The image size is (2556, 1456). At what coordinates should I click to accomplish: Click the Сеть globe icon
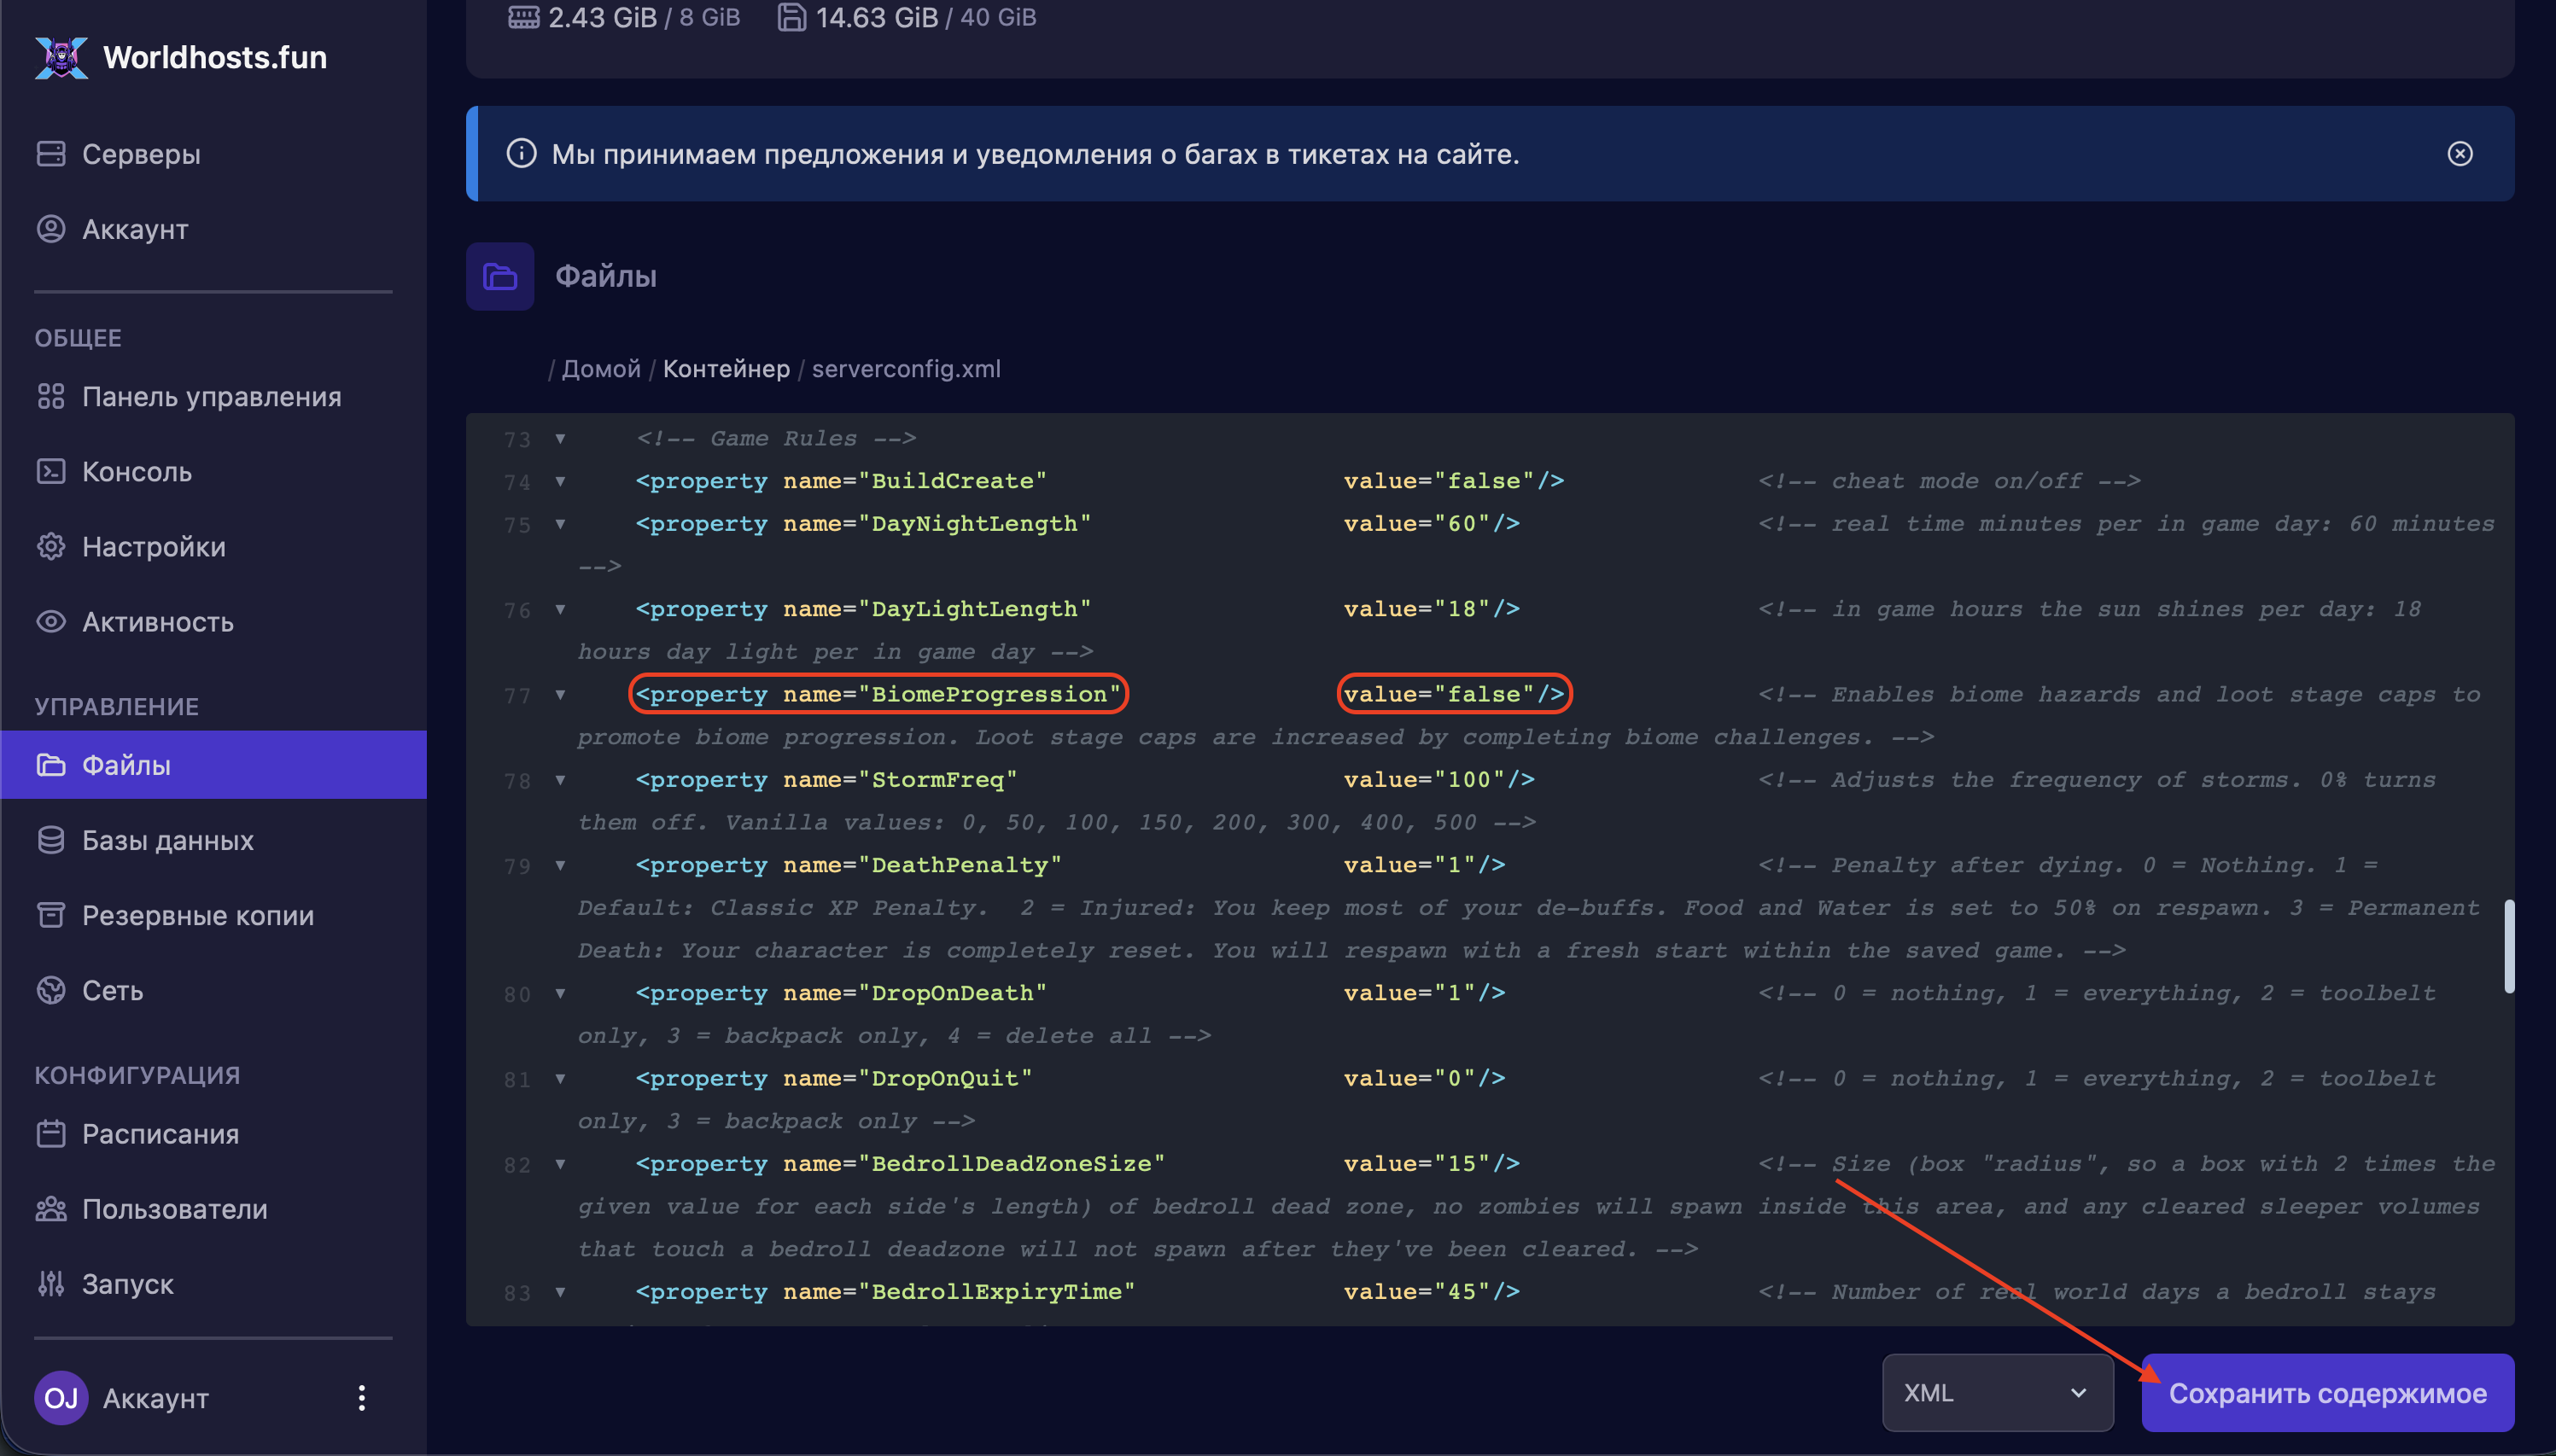click(x=51, y=990)
